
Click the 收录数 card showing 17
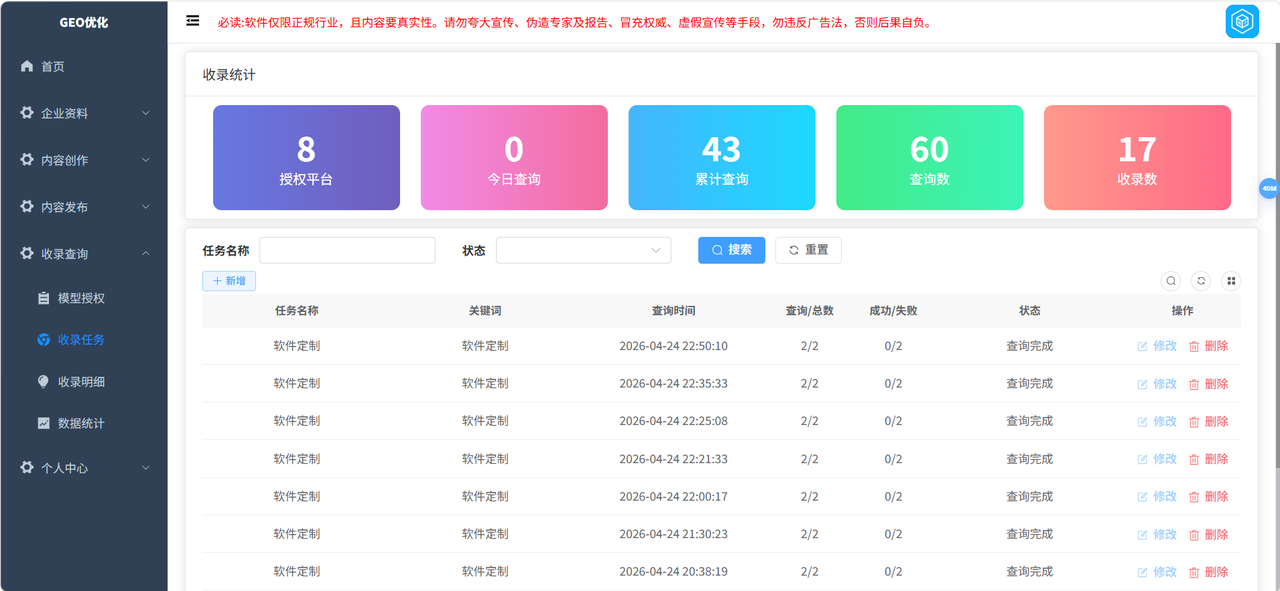click(x=1137, y=158)
